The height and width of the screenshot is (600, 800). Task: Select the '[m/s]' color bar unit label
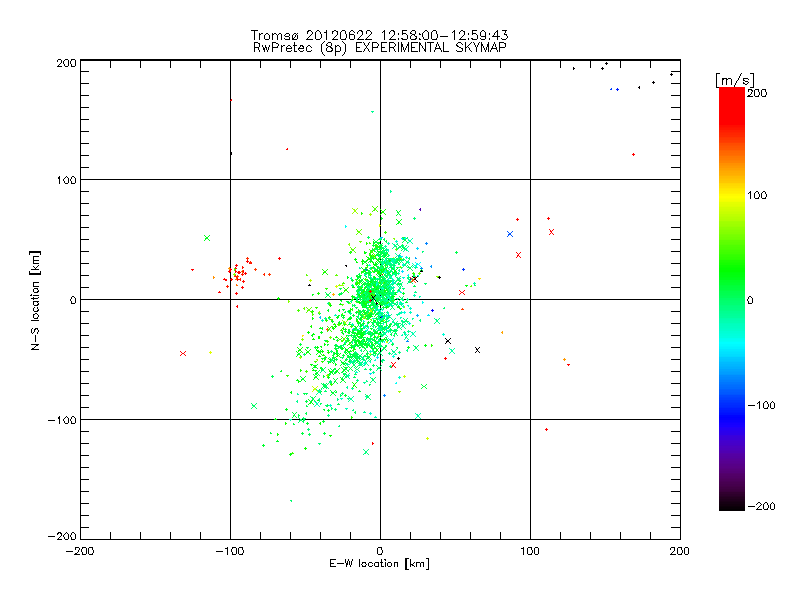(735, 80)
